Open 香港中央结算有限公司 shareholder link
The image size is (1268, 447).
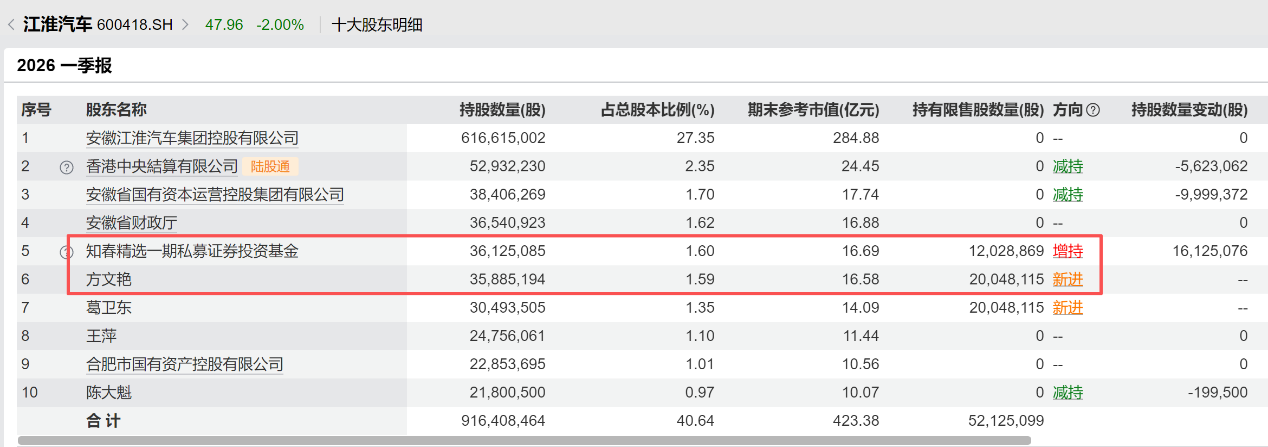tap(162, 166)
